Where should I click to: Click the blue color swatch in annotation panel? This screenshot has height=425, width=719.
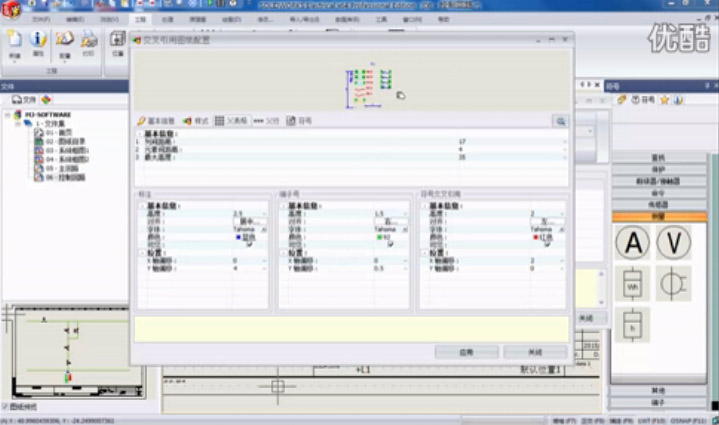(x=238, y=237)
